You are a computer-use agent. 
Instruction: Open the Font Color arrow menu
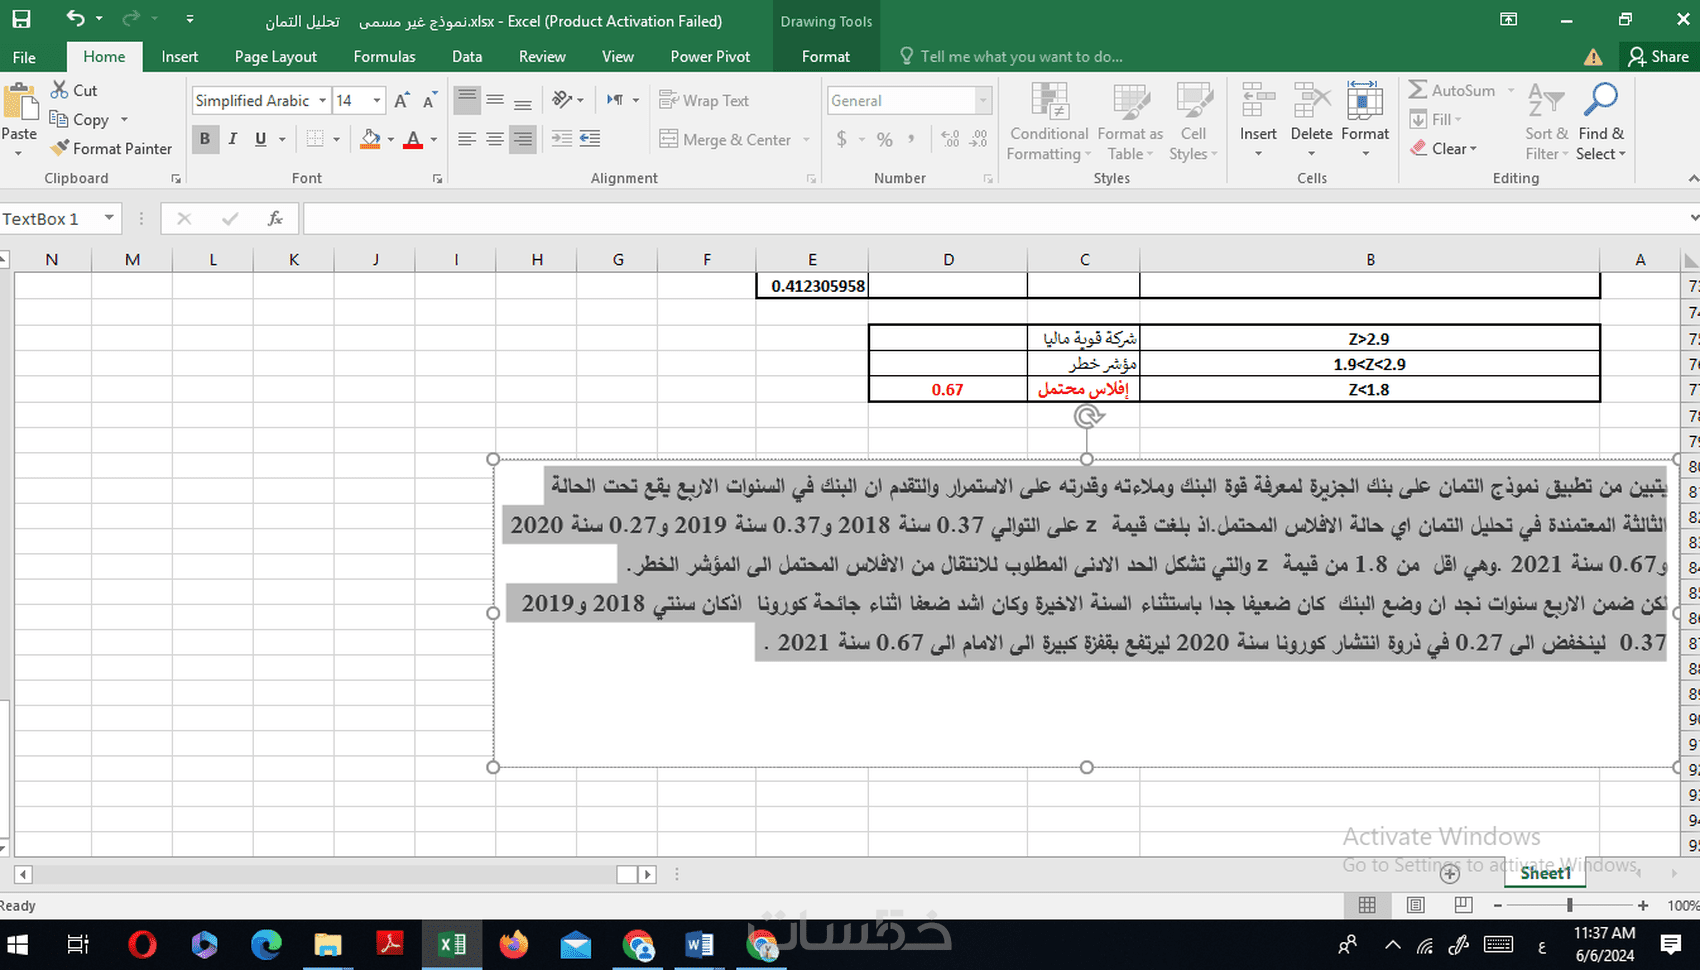(434, 139)
